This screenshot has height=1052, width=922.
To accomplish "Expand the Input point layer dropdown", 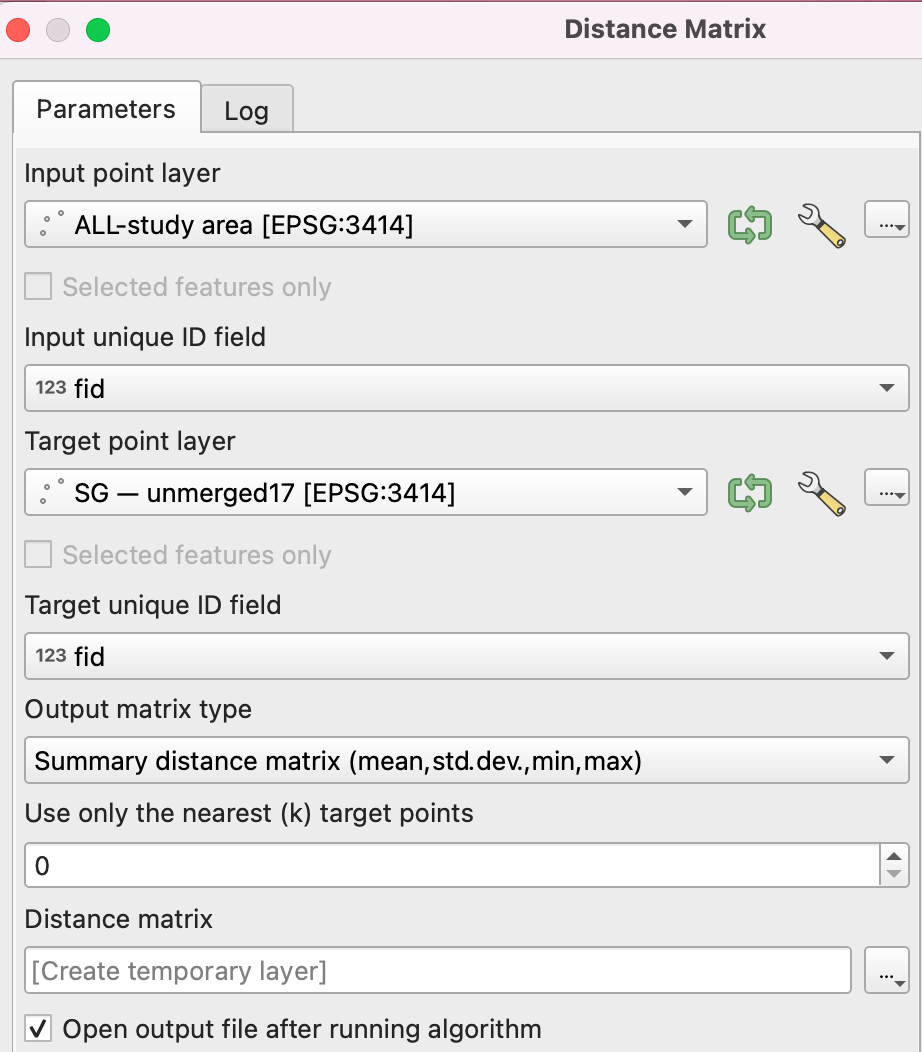I will (x=366, y=224).
